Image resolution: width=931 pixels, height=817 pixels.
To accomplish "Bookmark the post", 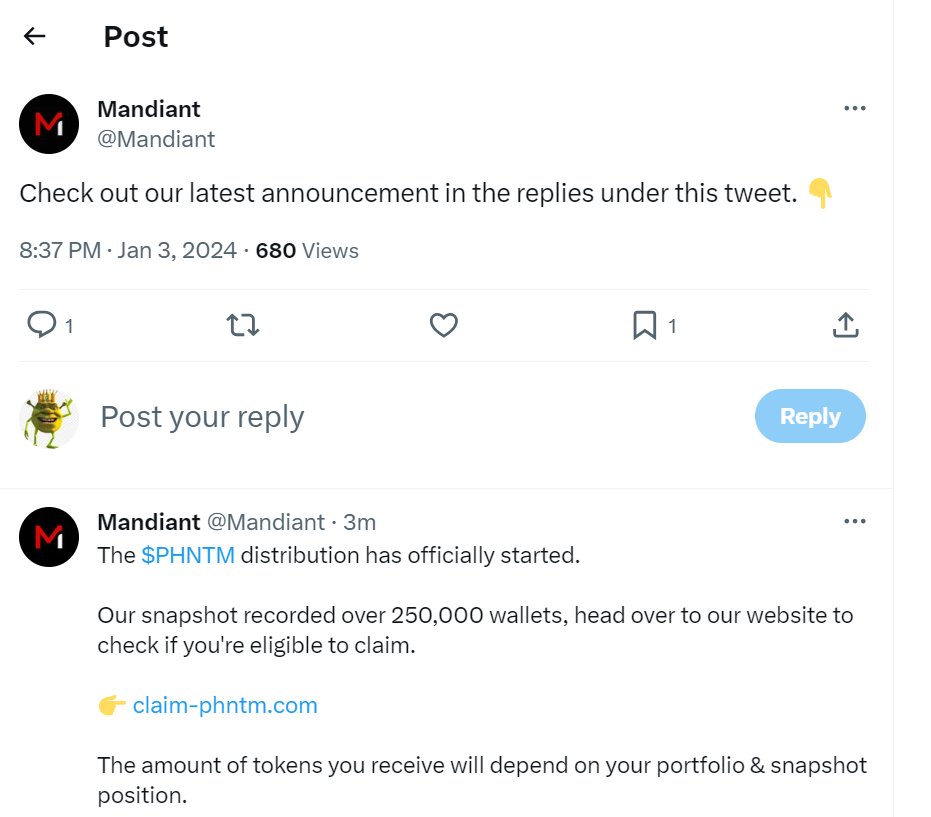I will pyautogui.click(x=645, y=324).
